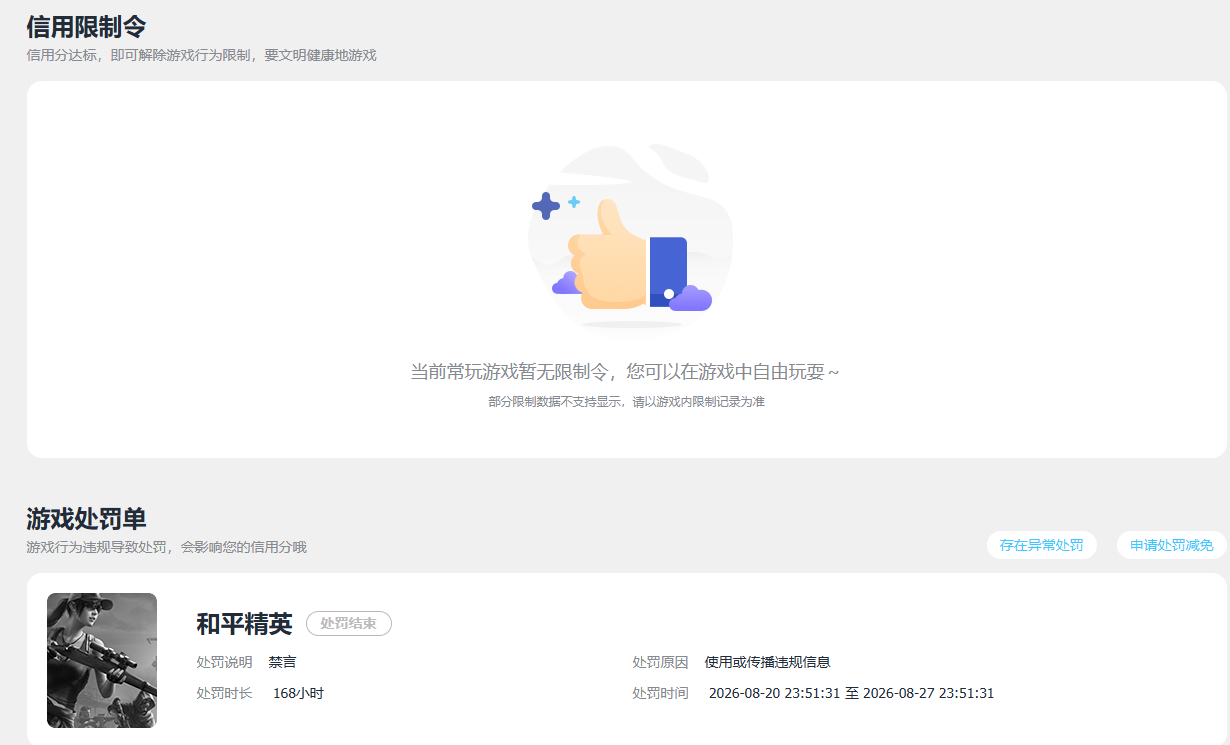Image resolution: width=1230 pixels, height=745 pixels.
Task: Open the 申请处罚减免 request
Action: click(x=1171, y=545)
